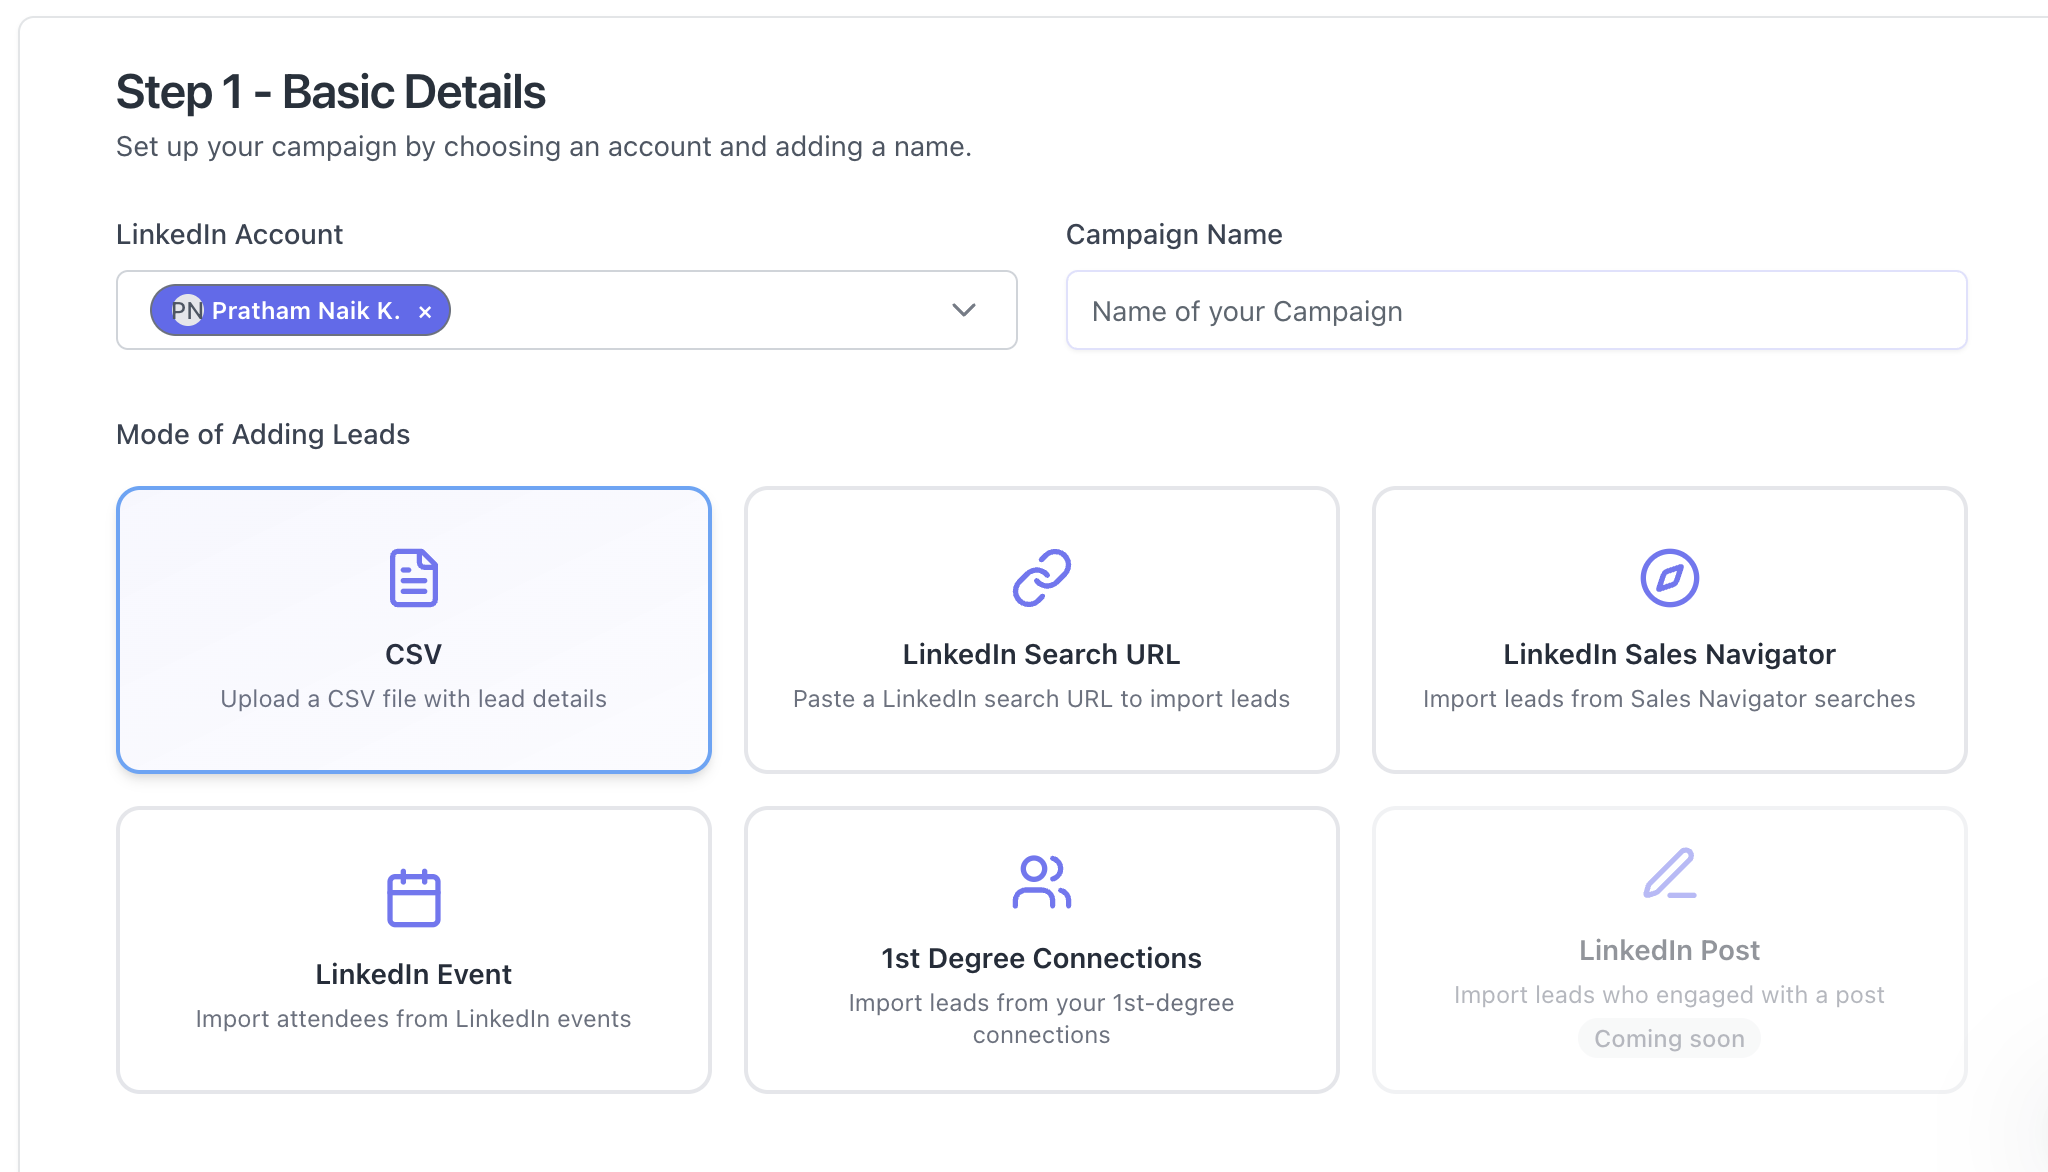Screen dimensions: 2048x1172
Task: Click the LinkedIn Post title
Action: tap(1669, 950)
